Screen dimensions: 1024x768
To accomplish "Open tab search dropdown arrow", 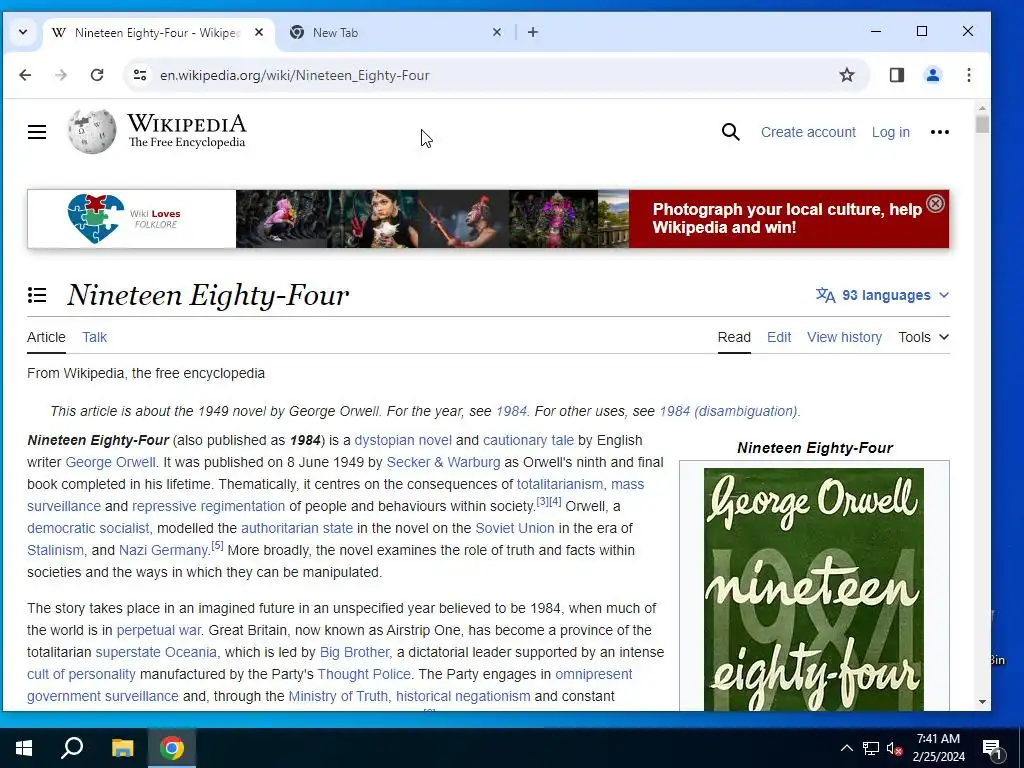I will pyautogui.click(x=23, y=32).
